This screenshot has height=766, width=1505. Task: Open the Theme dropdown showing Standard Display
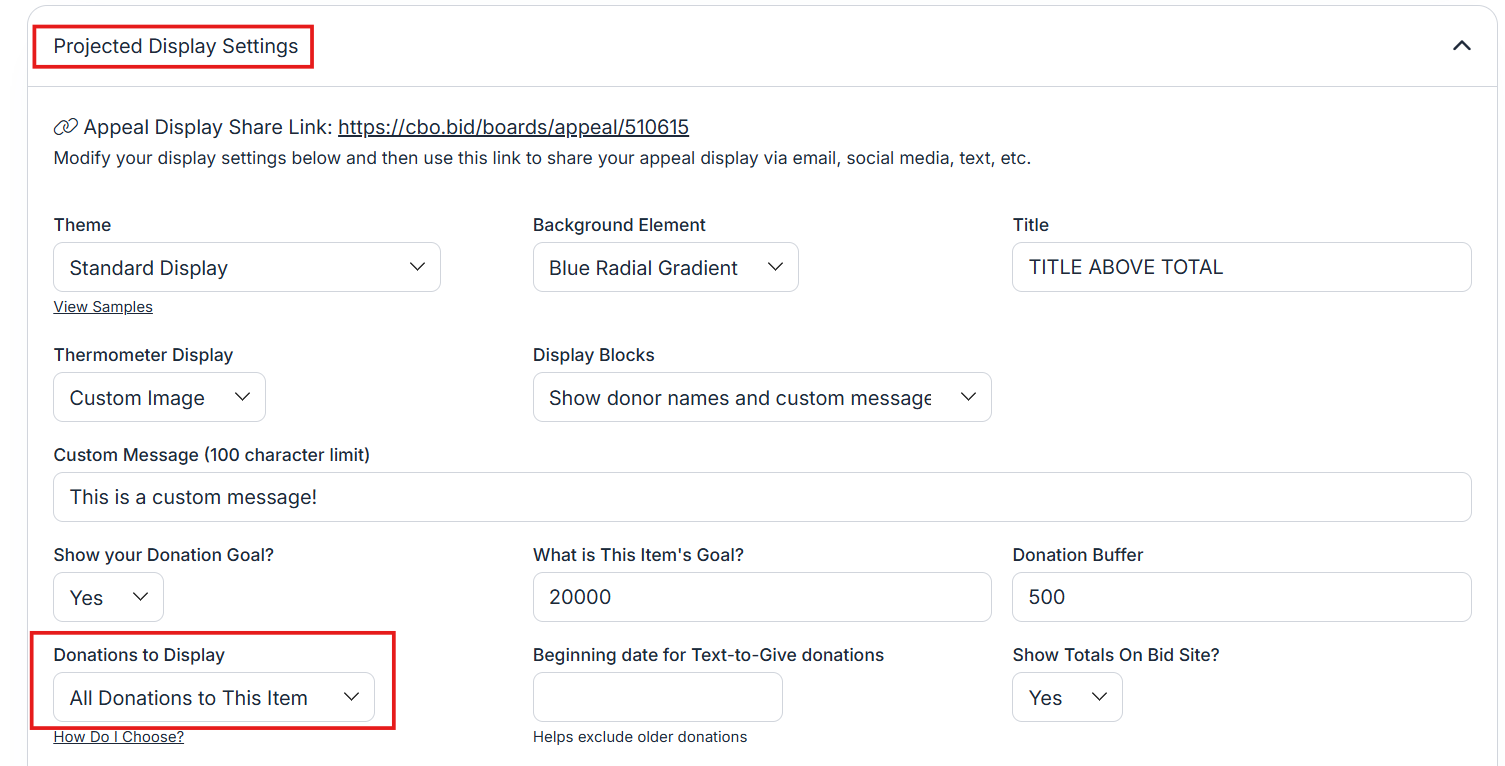pyautogui.click(x=246, y=268)
